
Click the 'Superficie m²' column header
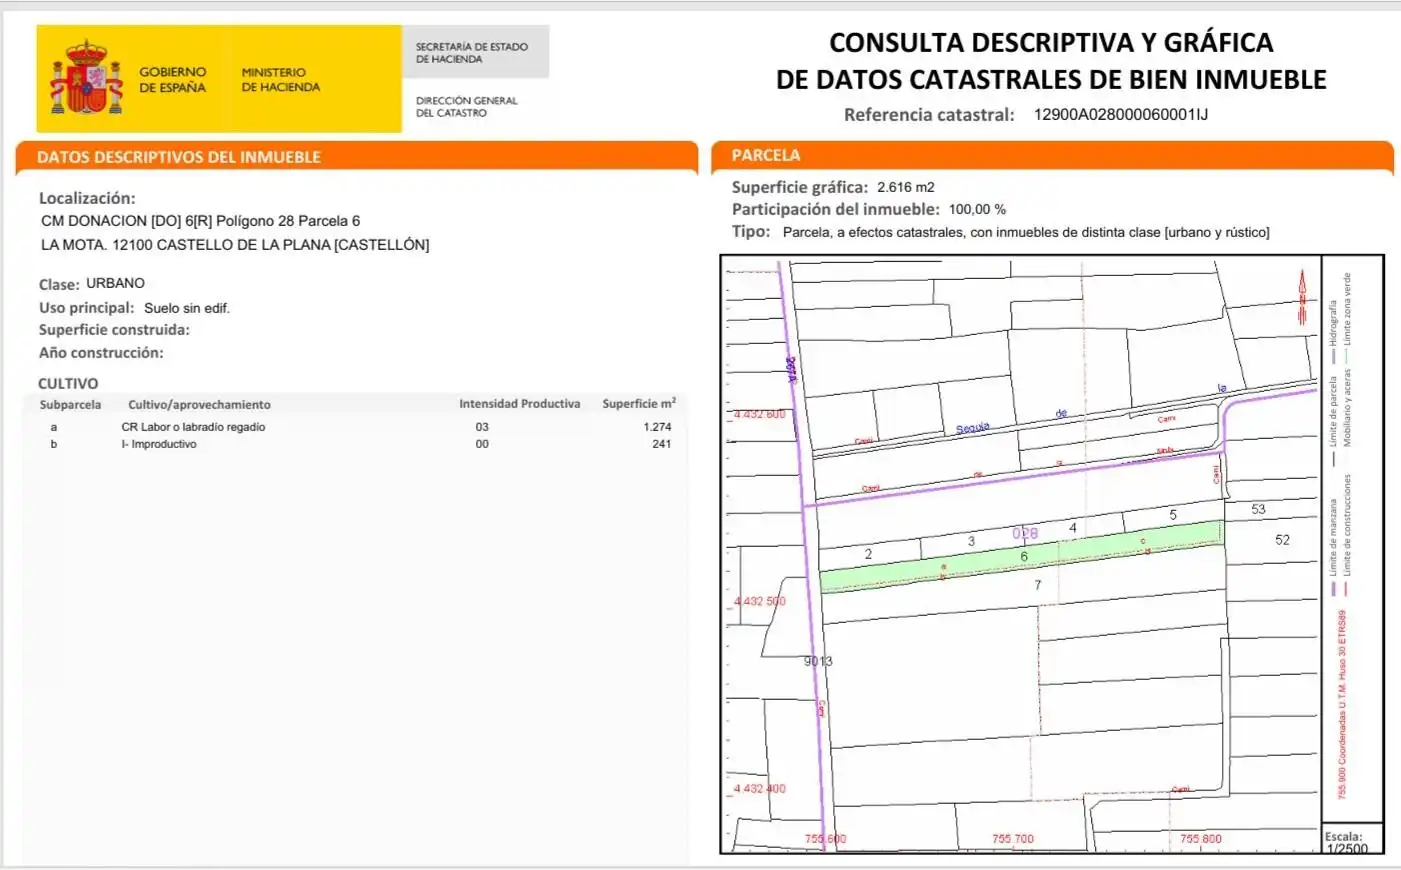coord(639,403)
